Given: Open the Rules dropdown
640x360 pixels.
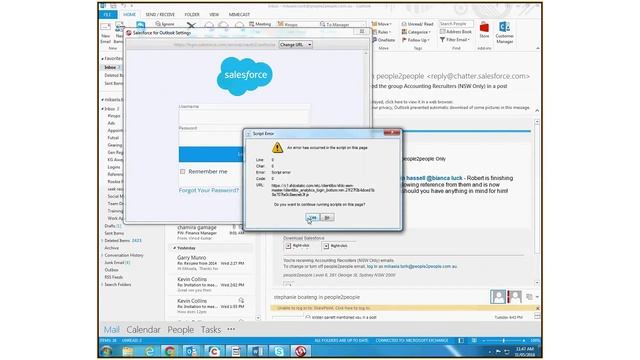Looking at the screenshot, I should coord(382,32).
